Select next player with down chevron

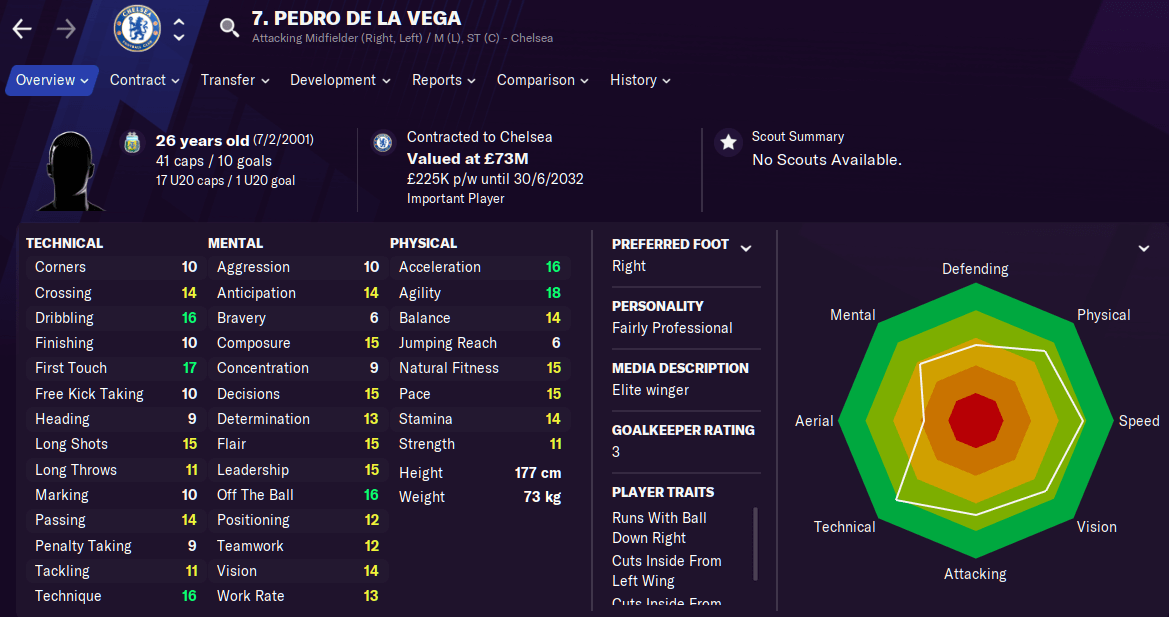coord(179,37)
